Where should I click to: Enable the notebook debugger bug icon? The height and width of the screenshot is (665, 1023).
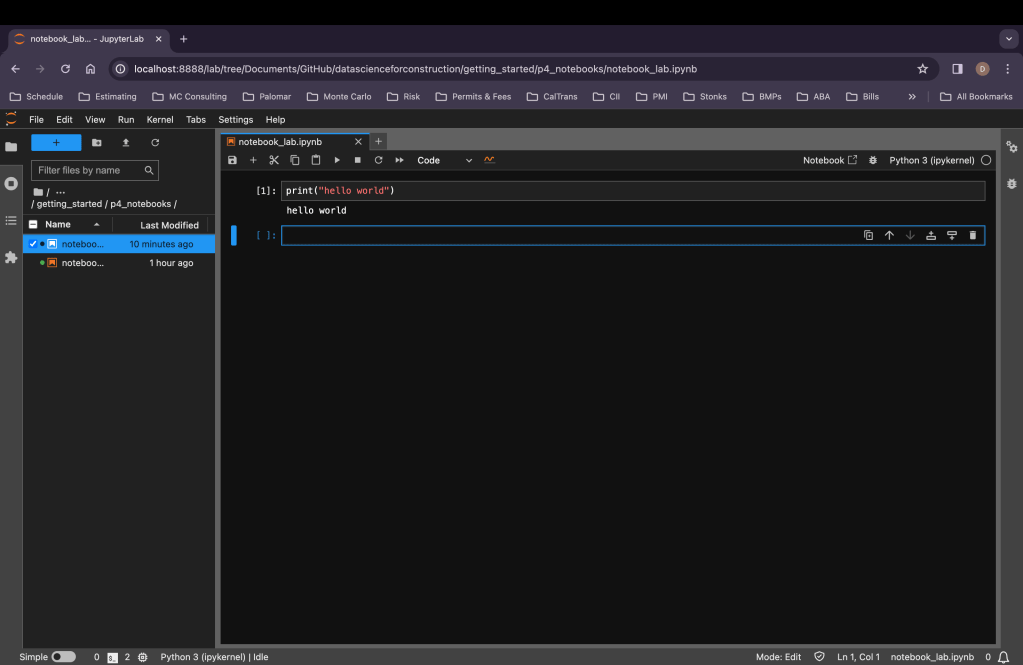coord(873,160)
